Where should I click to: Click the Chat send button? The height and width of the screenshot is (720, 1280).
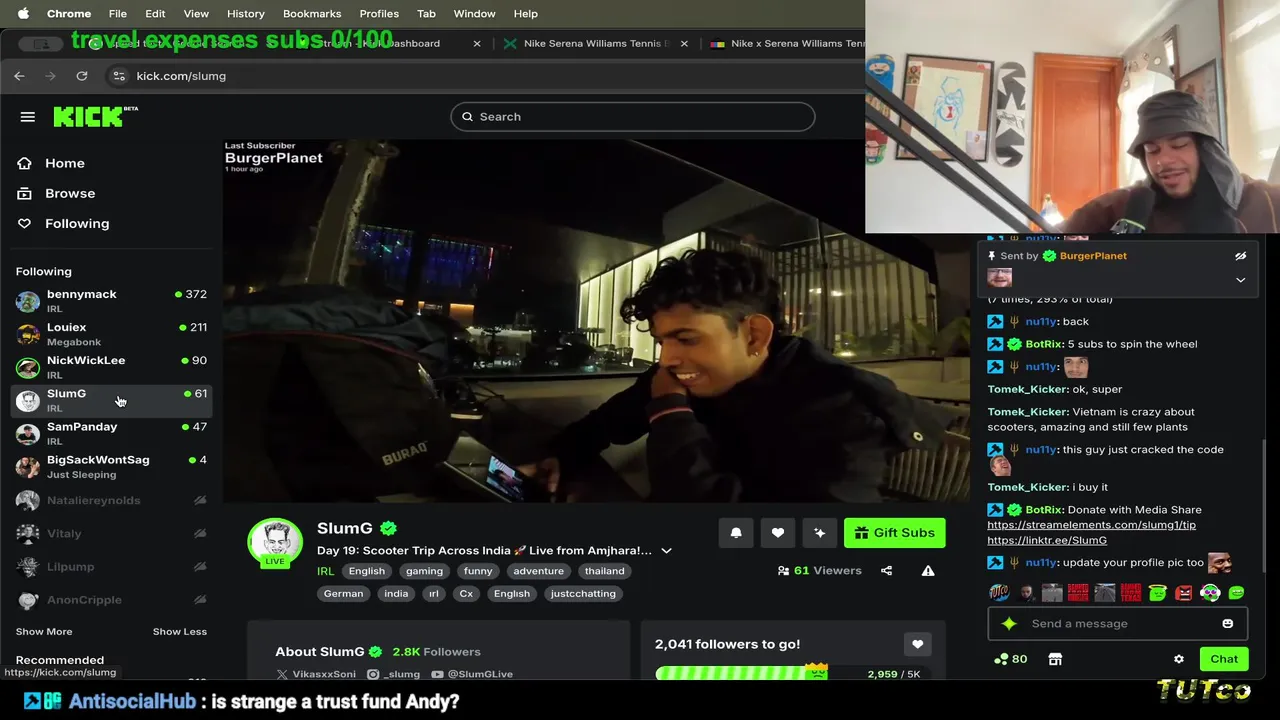pyautogui.click(x=1224, y=659)
